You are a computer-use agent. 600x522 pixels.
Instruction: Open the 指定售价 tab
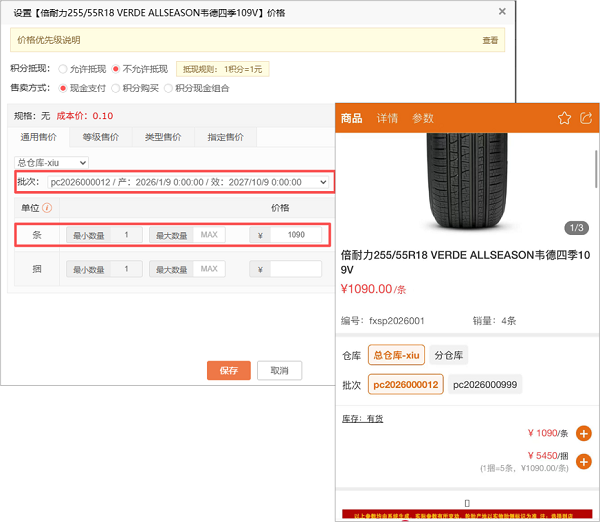click(x=225, y=137)
